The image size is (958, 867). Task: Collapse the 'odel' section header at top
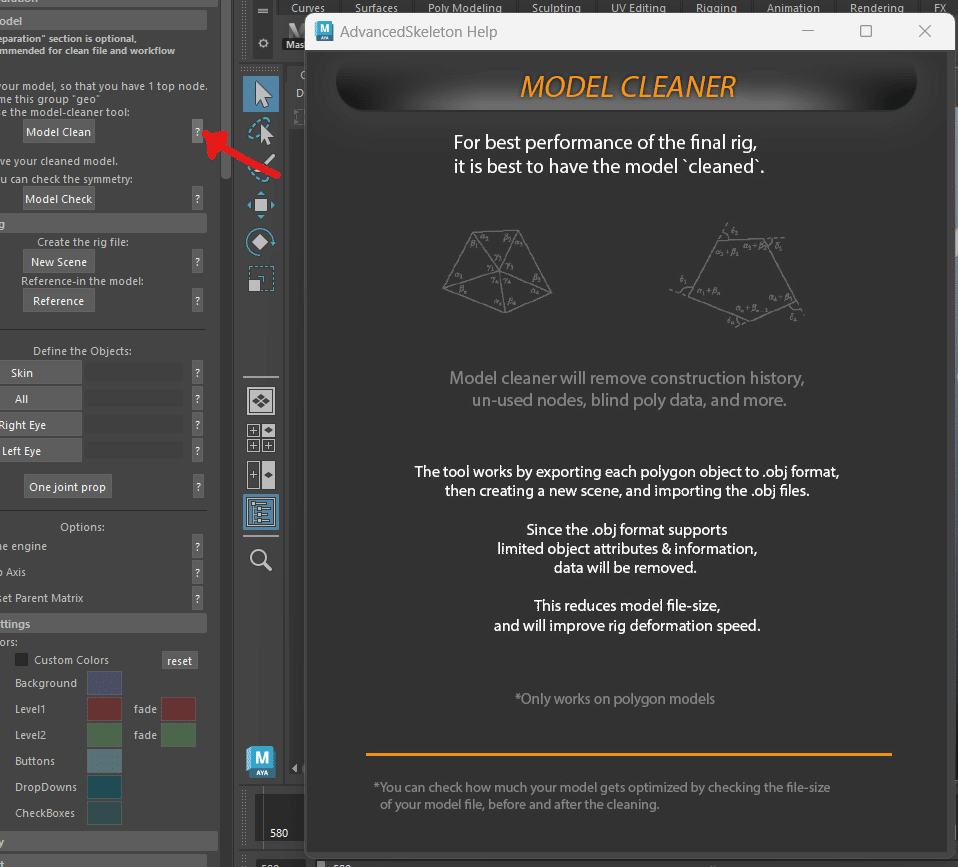click(103, 21)
